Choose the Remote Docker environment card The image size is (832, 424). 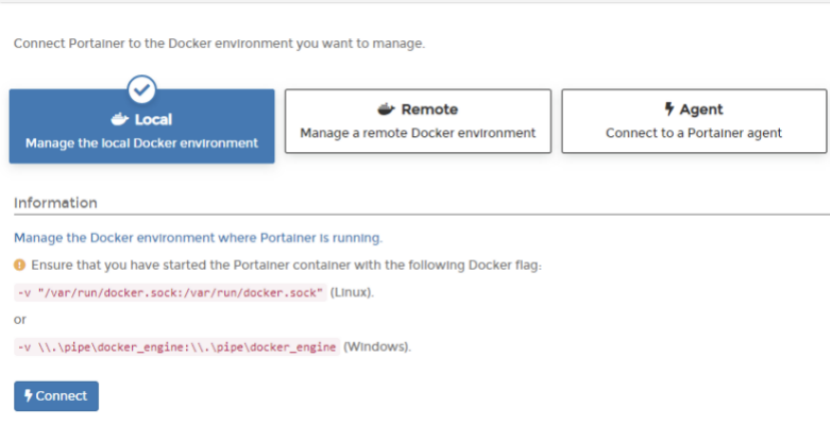coord(418,121)
